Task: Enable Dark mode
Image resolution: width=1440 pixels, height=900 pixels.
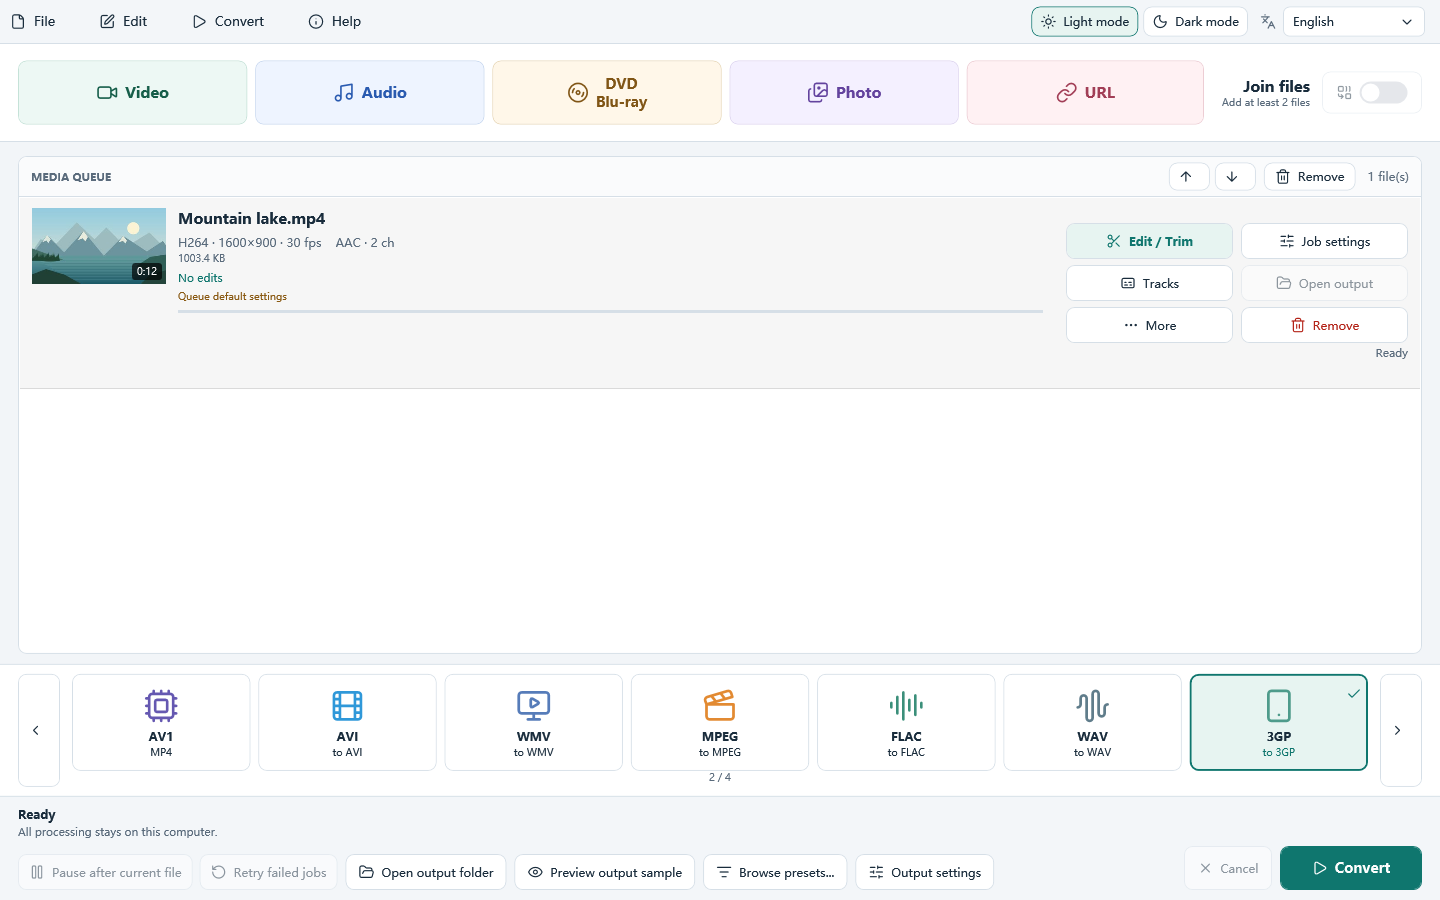Action: tap(1195, 22)
